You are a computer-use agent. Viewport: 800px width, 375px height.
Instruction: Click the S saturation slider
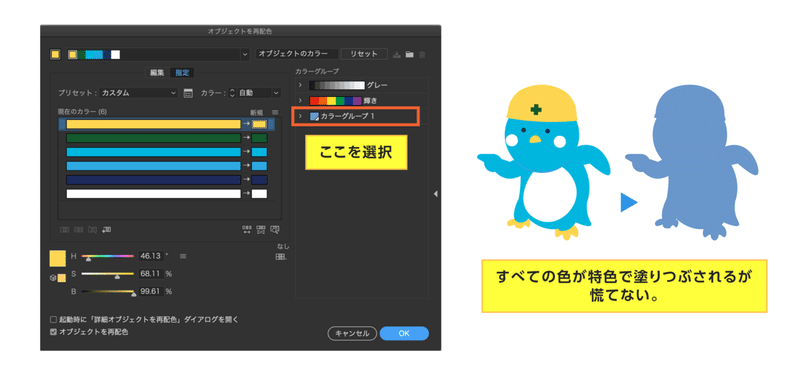[x=108, y=274]
